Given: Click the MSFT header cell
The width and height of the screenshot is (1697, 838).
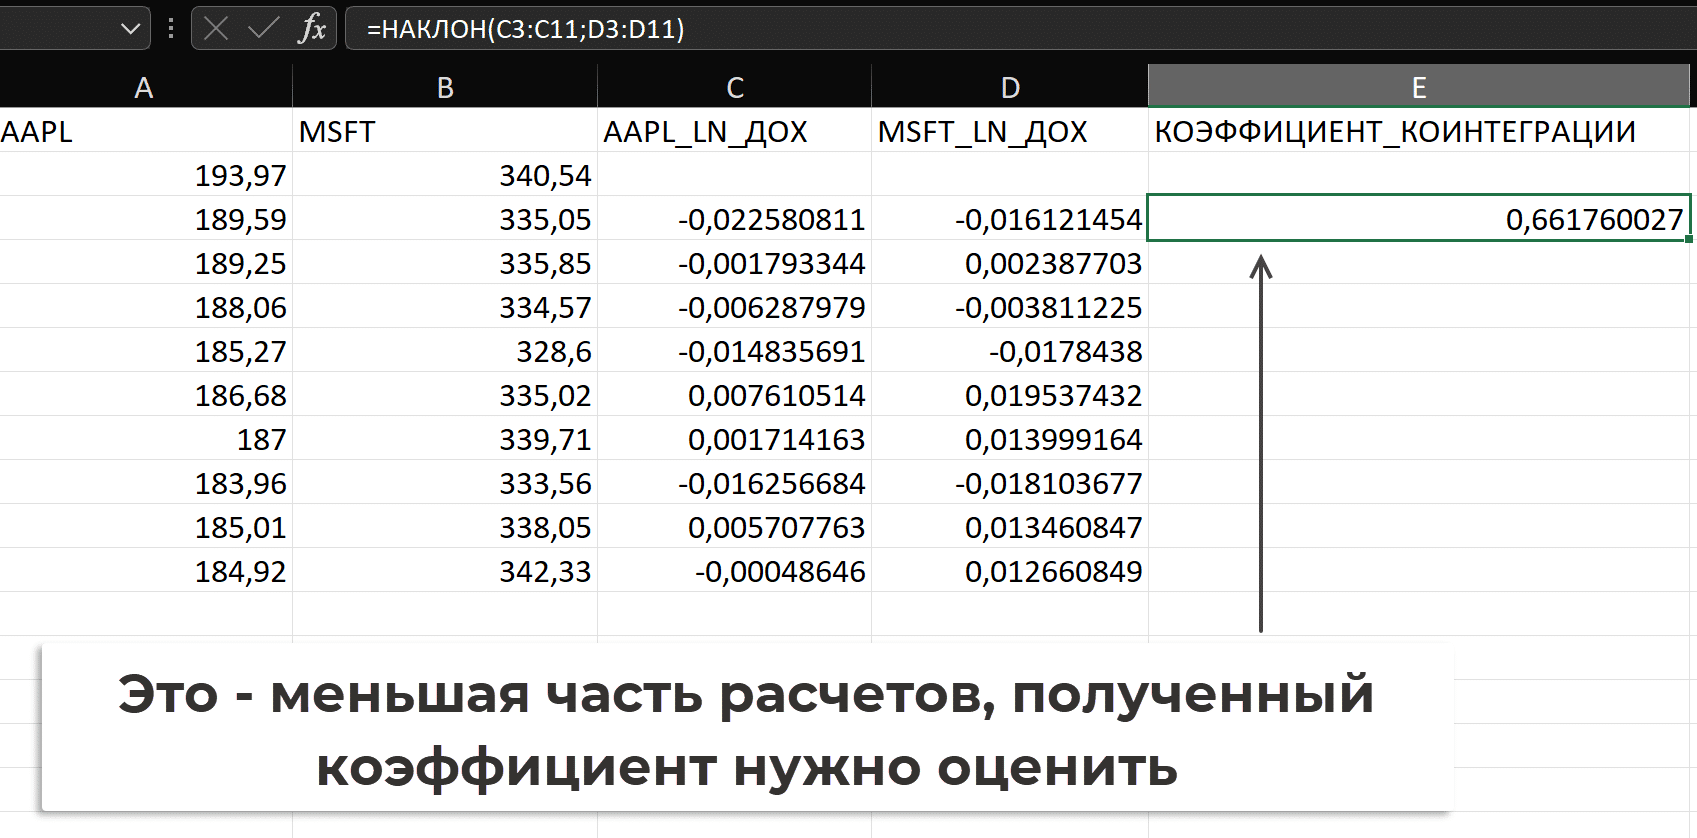Looking at the screenshot, I should point(445,131).
